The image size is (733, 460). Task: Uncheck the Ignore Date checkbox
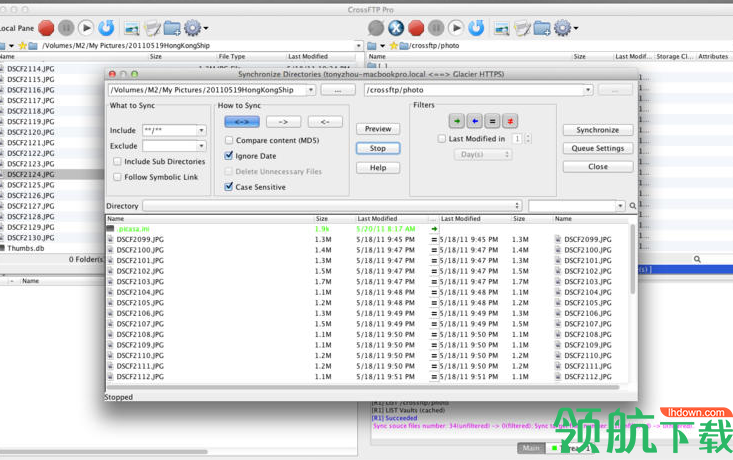tap(229, 156)
